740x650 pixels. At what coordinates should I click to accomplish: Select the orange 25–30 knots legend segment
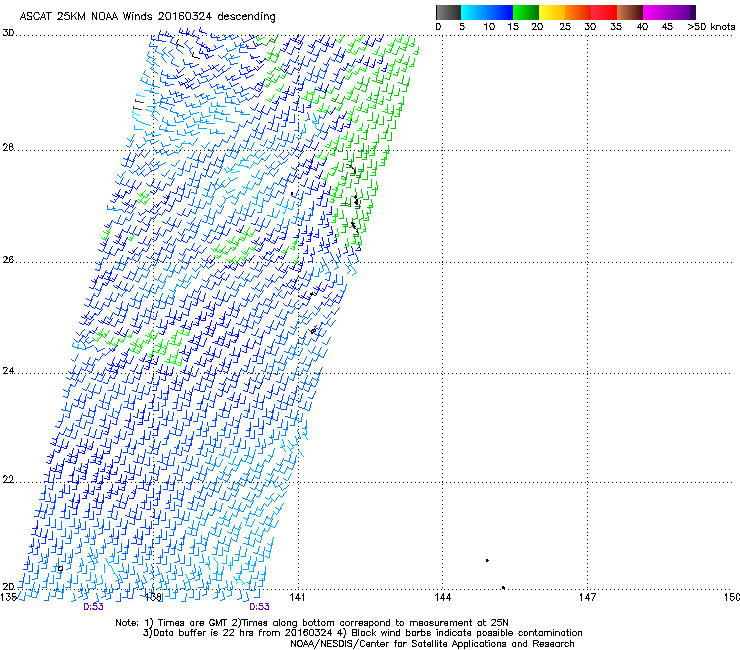tap(578, 12)
